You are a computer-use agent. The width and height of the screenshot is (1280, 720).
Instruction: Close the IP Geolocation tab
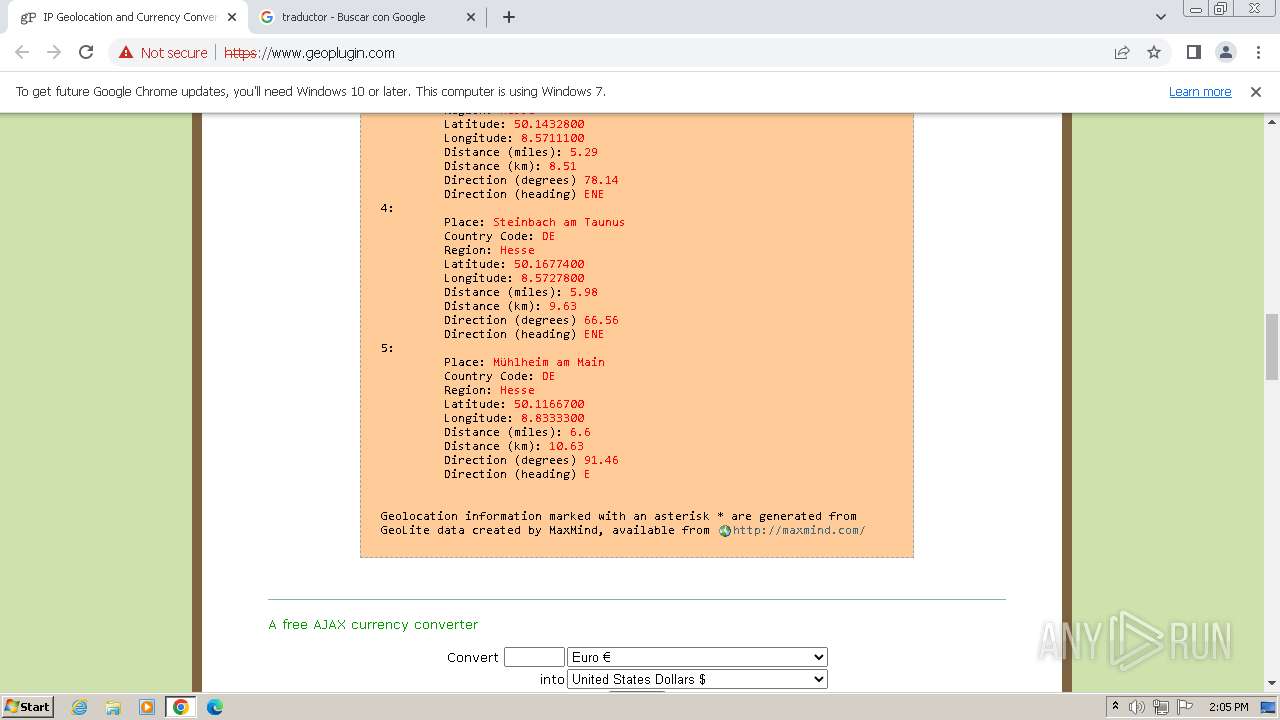232,17
